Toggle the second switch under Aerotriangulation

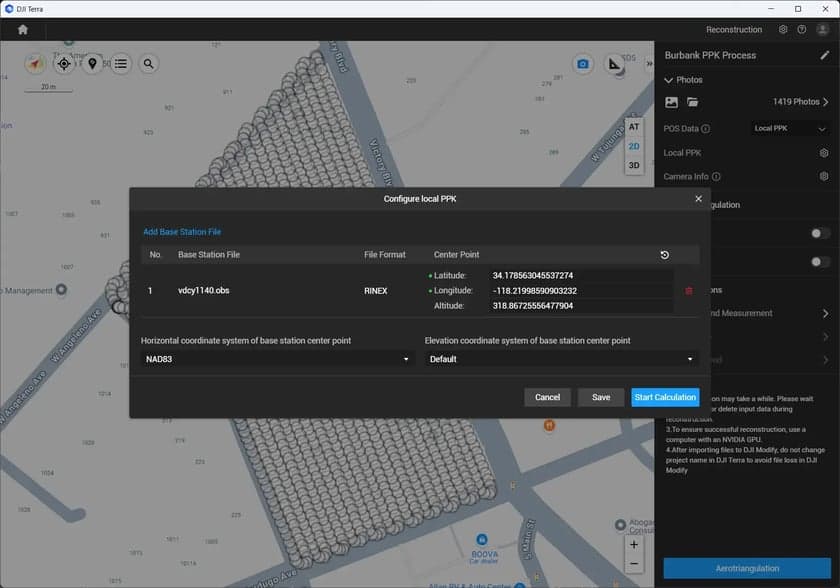click(x=820, y=262)
